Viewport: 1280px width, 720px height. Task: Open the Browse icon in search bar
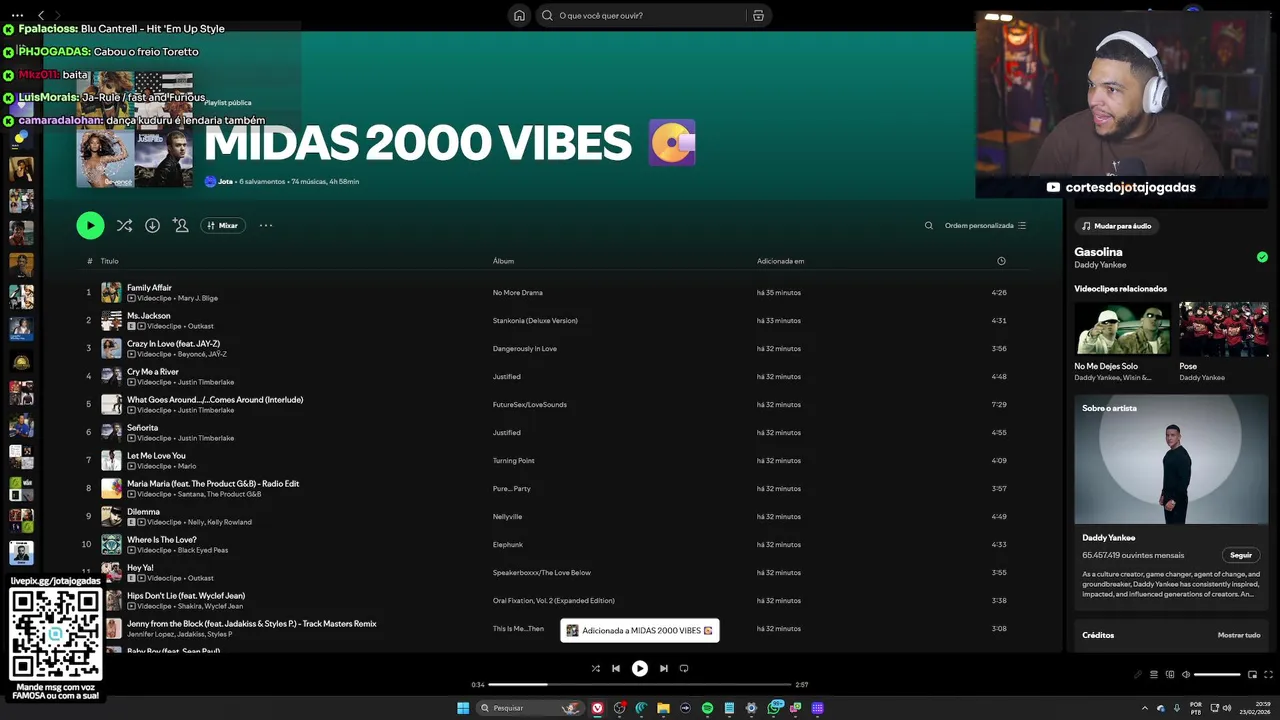(x=758, y=15)
